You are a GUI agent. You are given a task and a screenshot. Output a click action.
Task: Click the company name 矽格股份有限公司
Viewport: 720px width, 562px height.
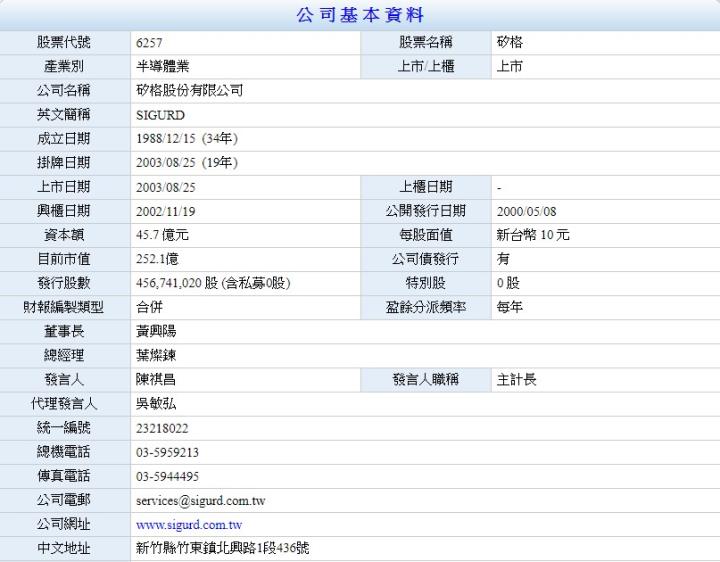[x=189, y=91]
